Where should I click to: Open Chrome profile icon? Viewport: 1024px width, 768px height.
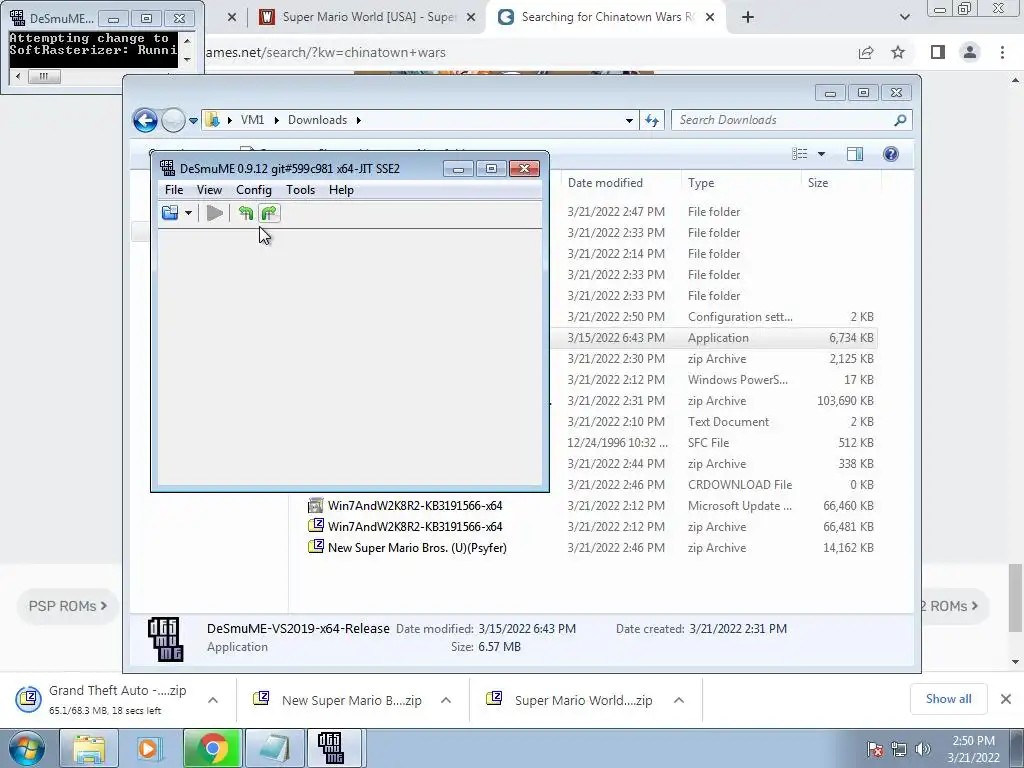pos(970,52)
